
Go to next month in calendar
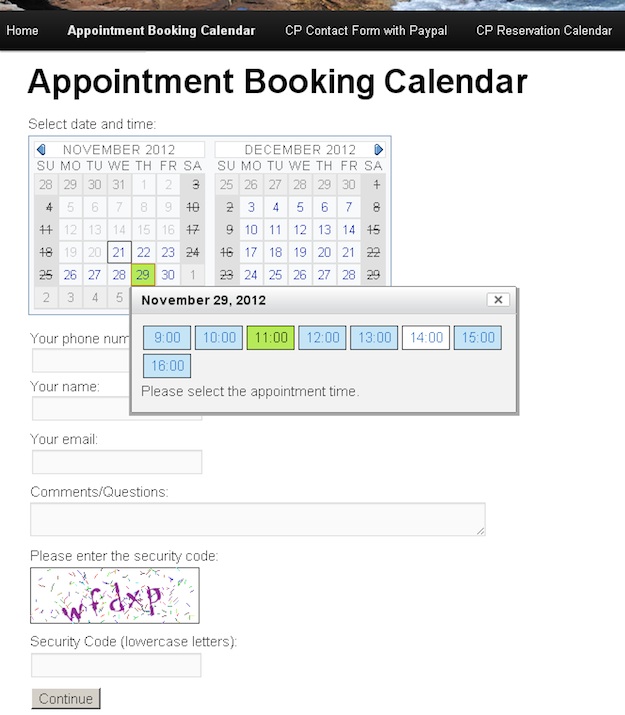[x=379, y=150]
